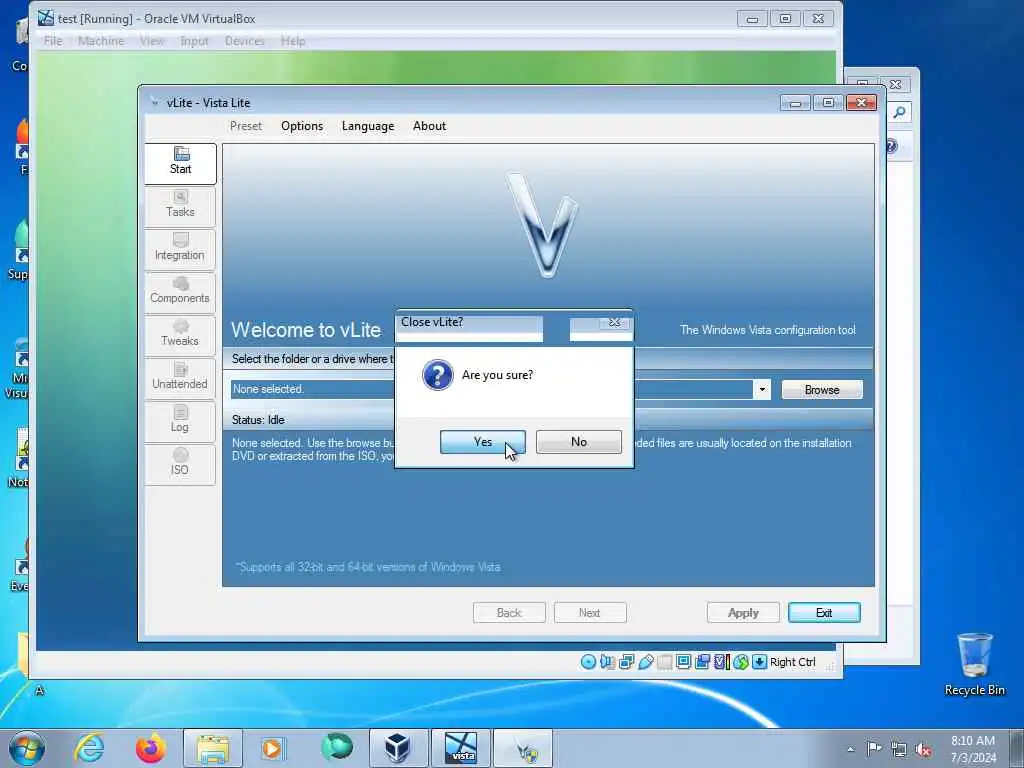
Task: Show hidden system tray icons arrow
Action: (x=850, y=749)
